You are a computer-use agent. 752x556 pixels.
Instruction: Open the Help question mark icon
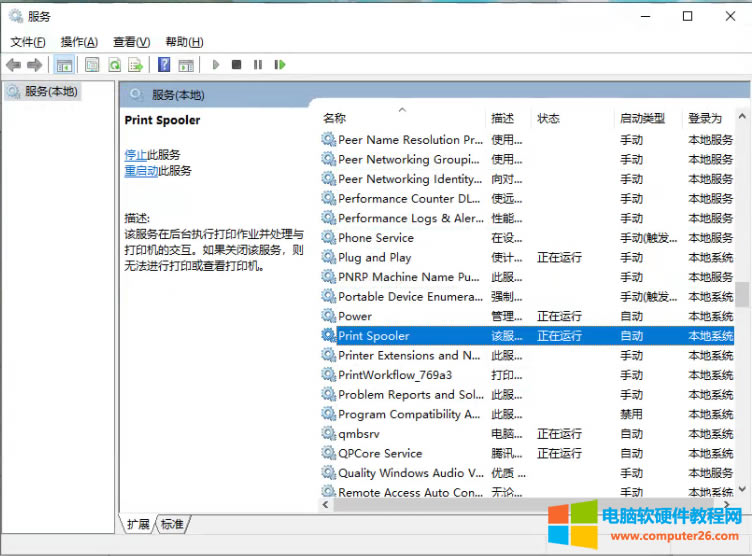pyautogui.click(x=164, y=64)
